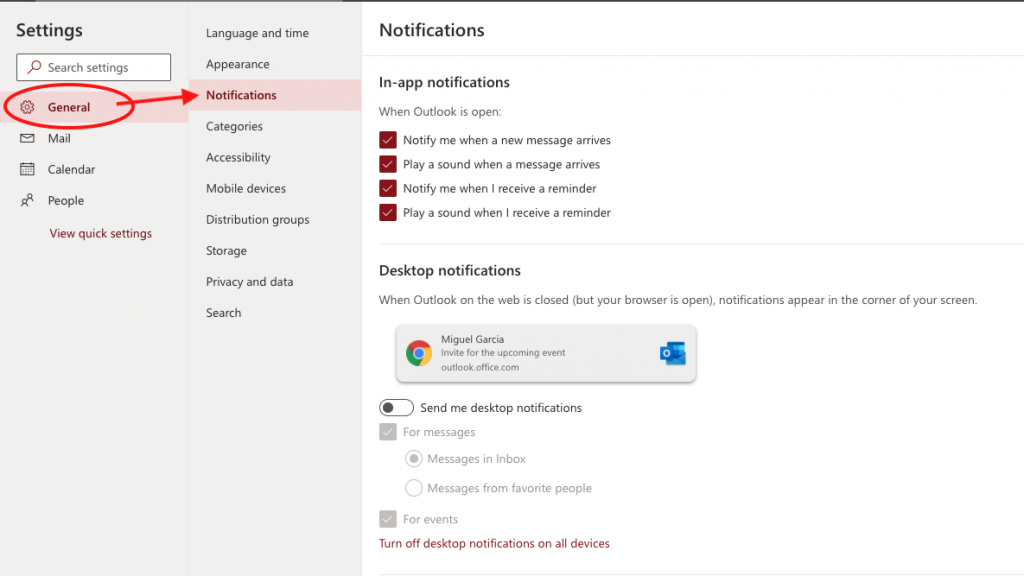Uncheck Notify me when new message arrives
Image resolution: width=1024 pixels, height=576 pixels.
[x=388, y=140]
